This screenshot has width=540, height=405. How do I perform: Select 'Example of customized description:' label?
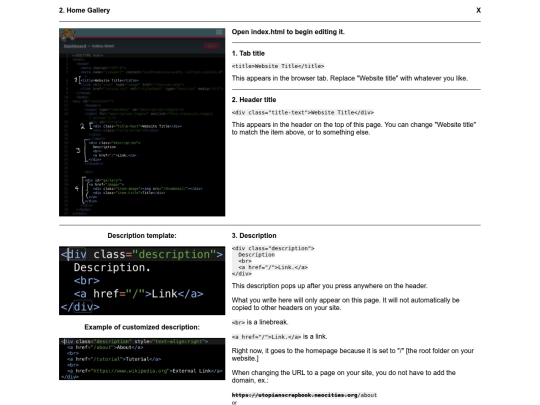pos(142,327)
